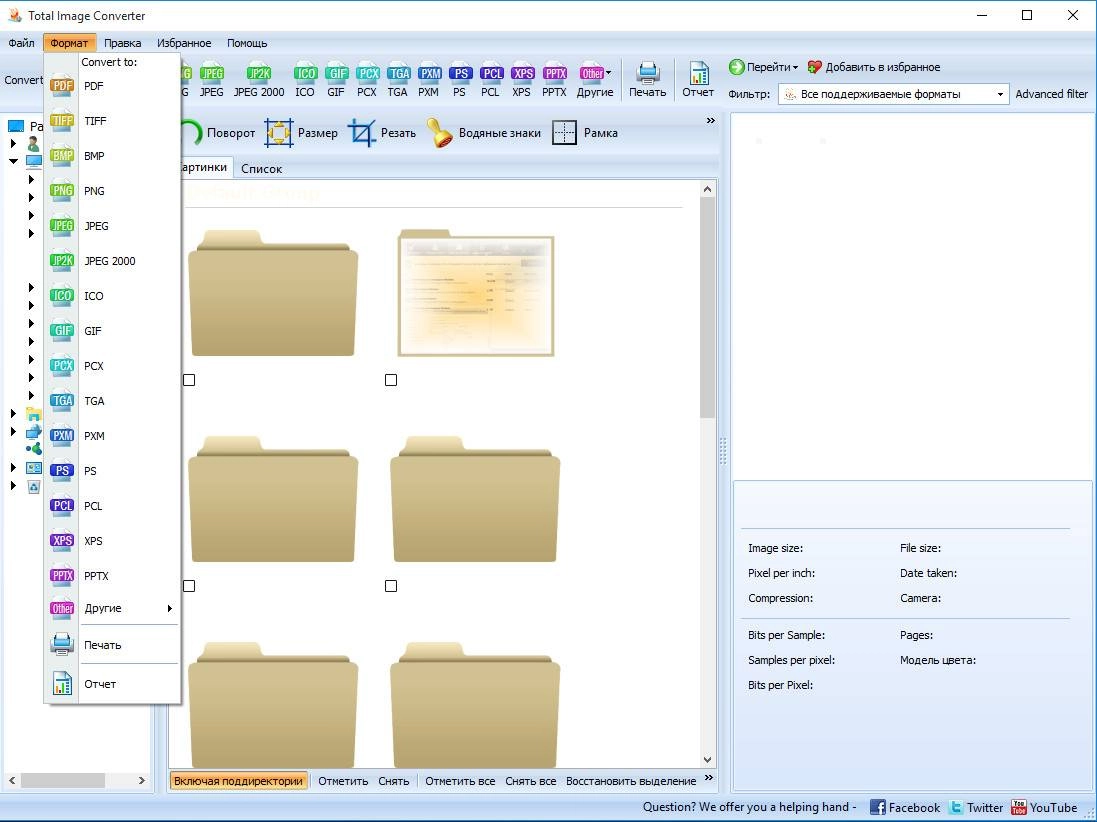Click the PCX icon in the Format menu
Image resolution: width=1097 pixels, height=822 pixels.
click(62, 366)
